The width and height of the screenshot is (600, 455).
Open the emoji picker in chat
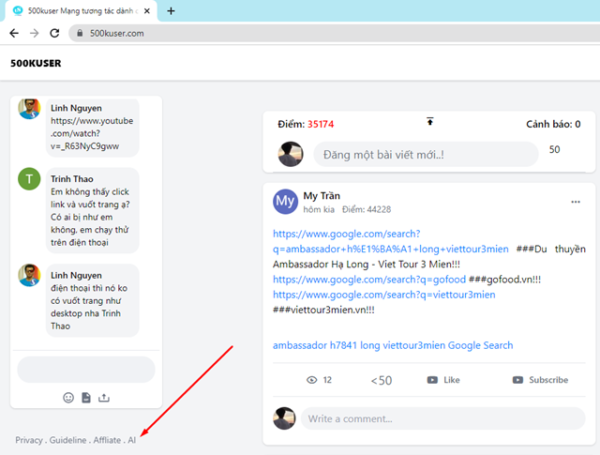(68, 398)
